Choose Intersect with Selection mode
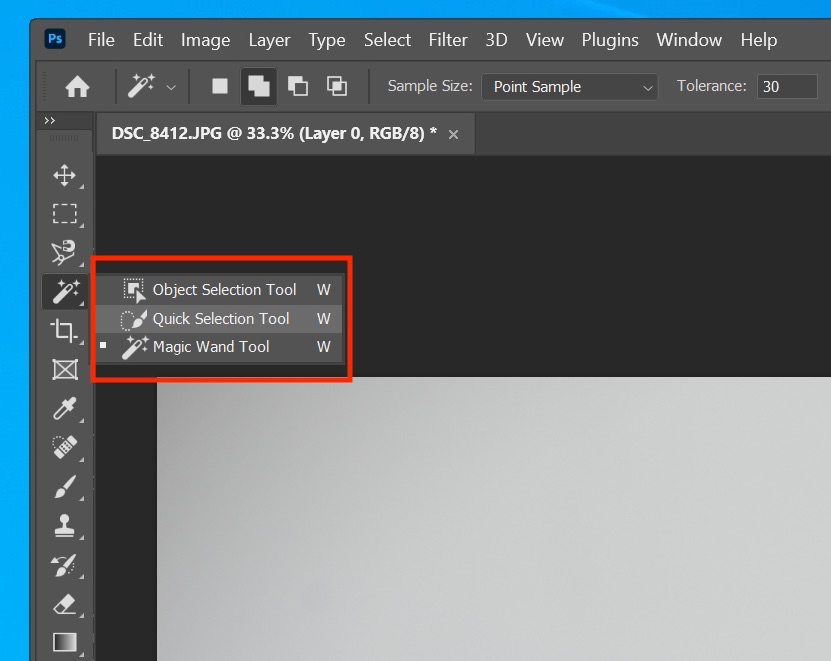Image resolution: width=831 pixels, height=661 pixels. pos(337,86)
